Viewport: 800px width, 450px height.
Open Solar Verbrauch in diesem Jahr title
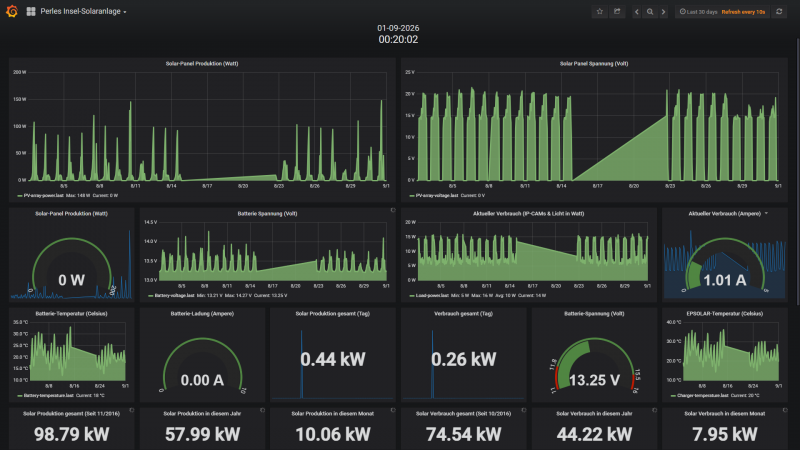(x=594, y=414)
